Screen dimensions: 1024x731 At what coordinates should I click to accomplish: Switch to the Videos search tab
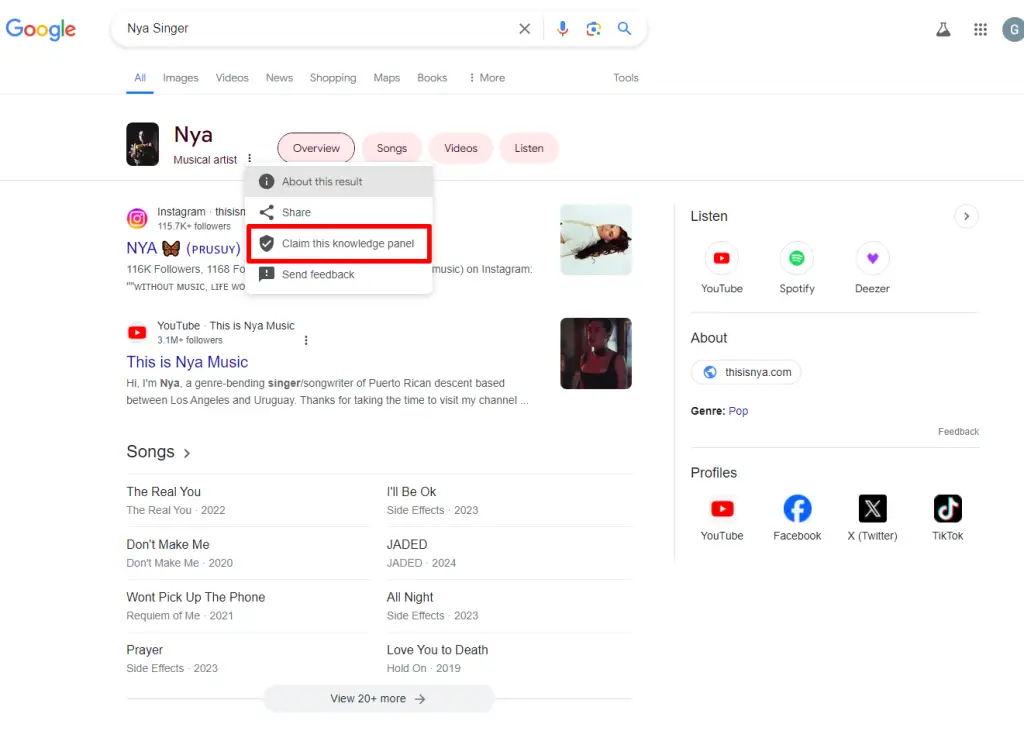click(232, 78)
